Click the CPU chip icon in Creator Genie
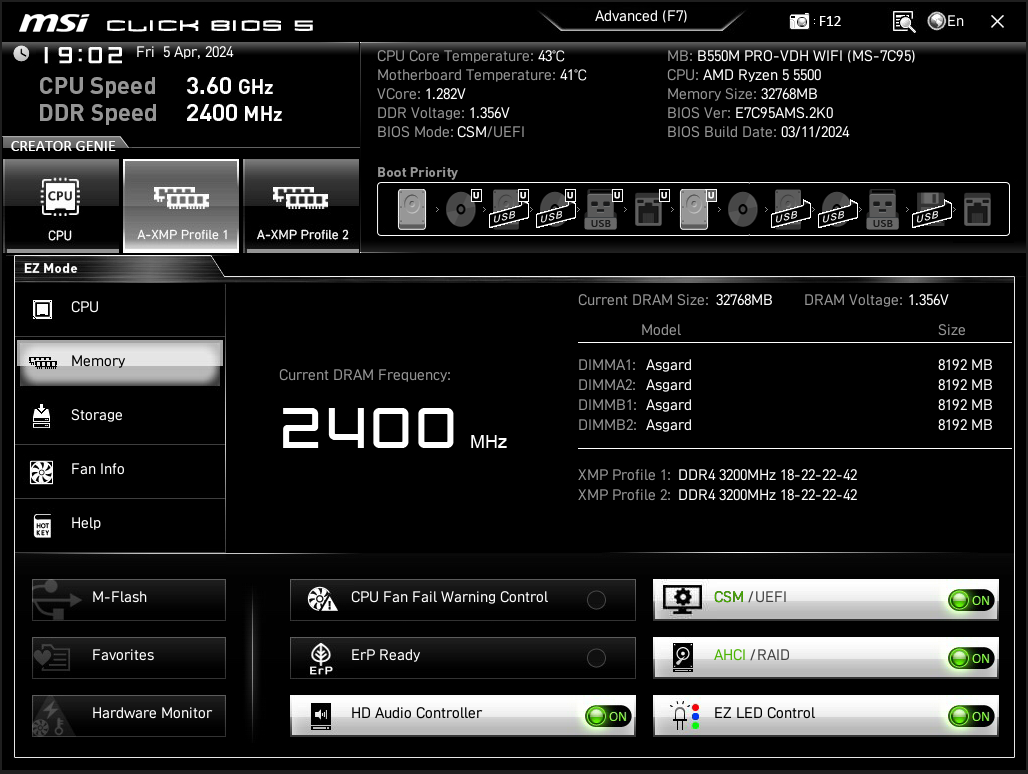This screenshot has width=1028, height=774. tap(60, 197)
